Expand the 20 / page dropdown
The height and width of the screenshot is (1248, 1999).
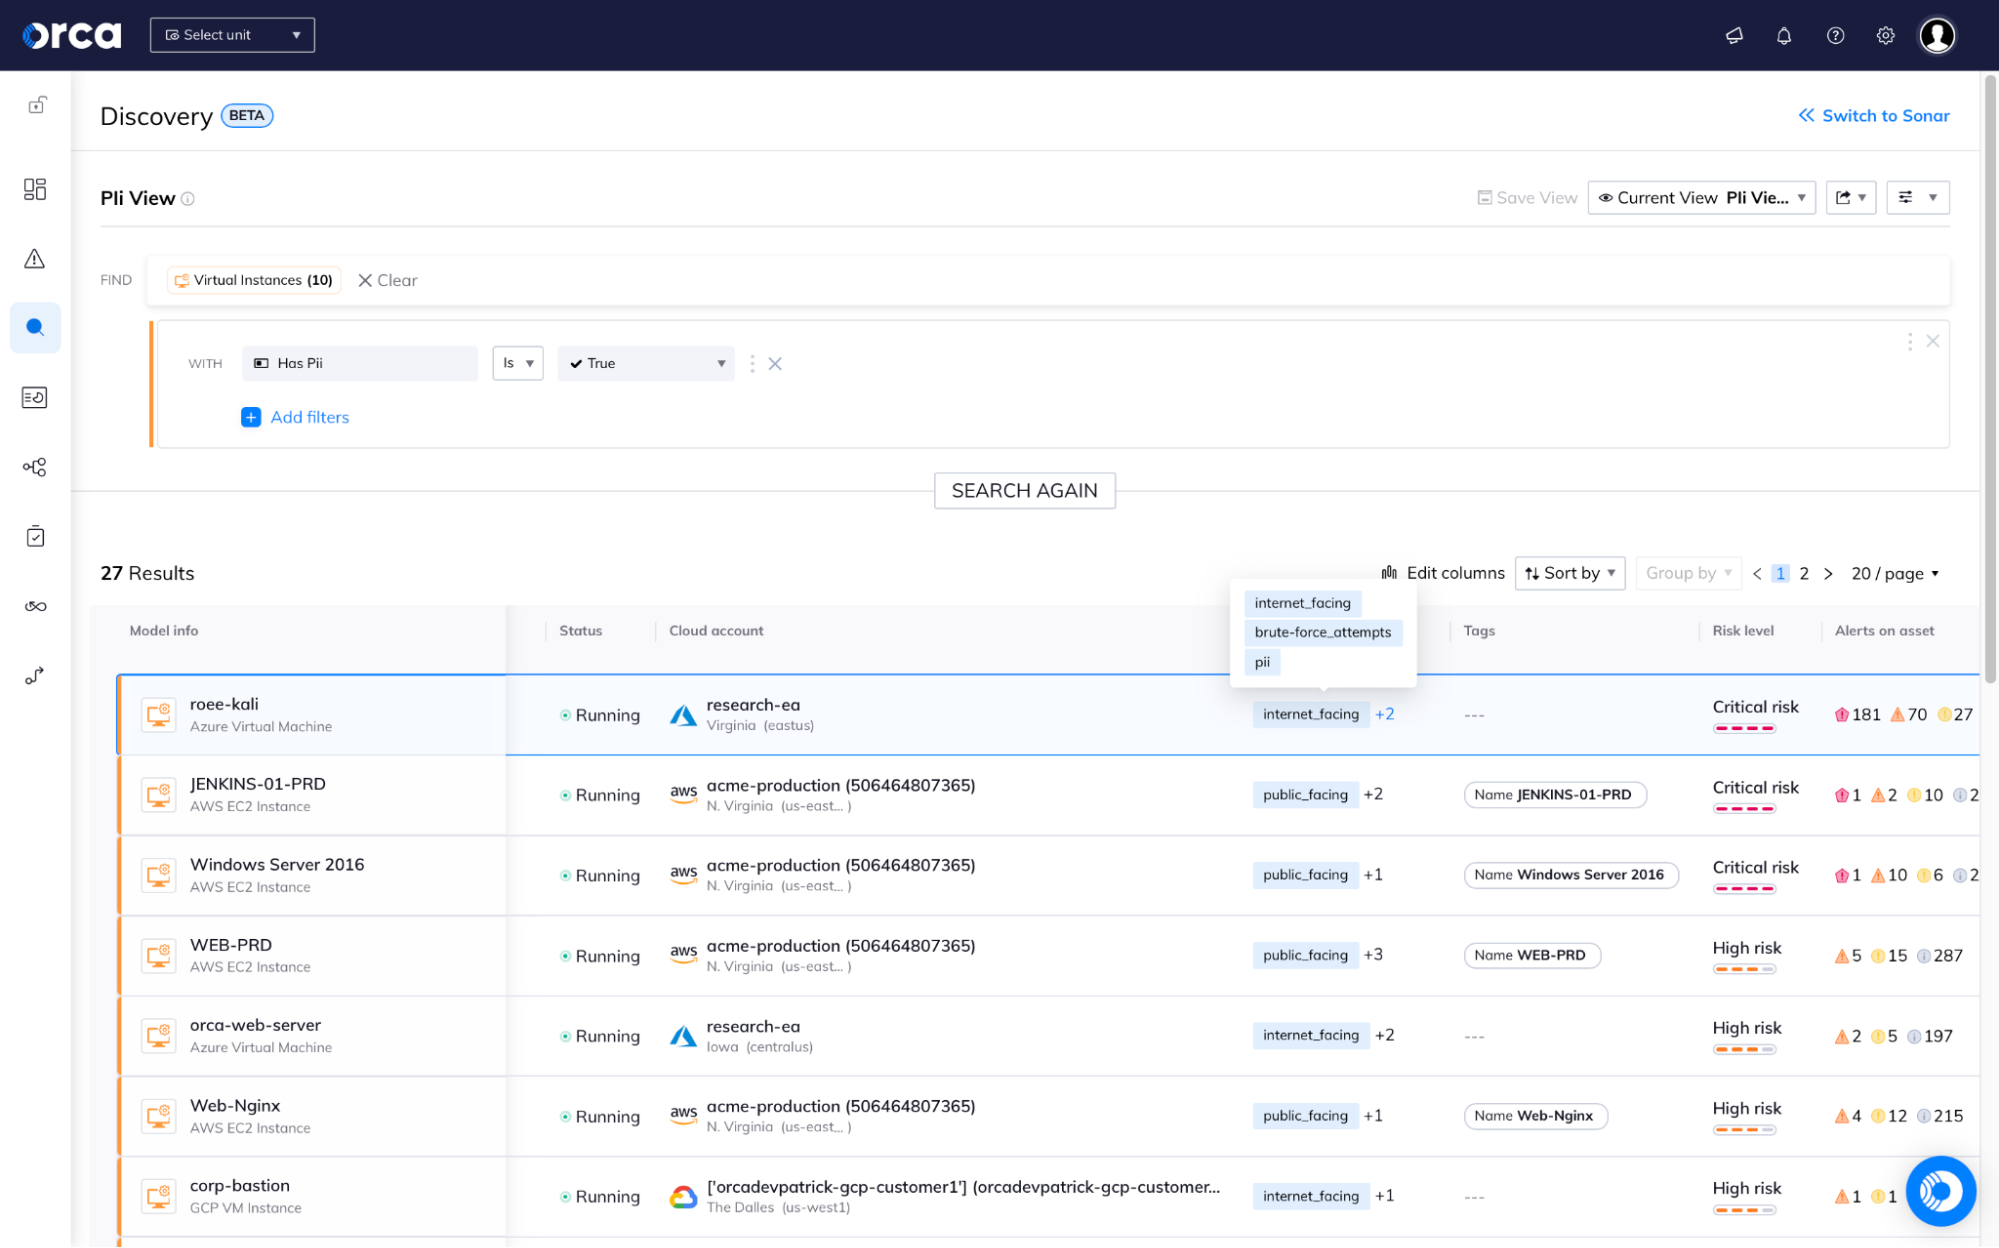pyautogui.click(x=1895, y=573)
